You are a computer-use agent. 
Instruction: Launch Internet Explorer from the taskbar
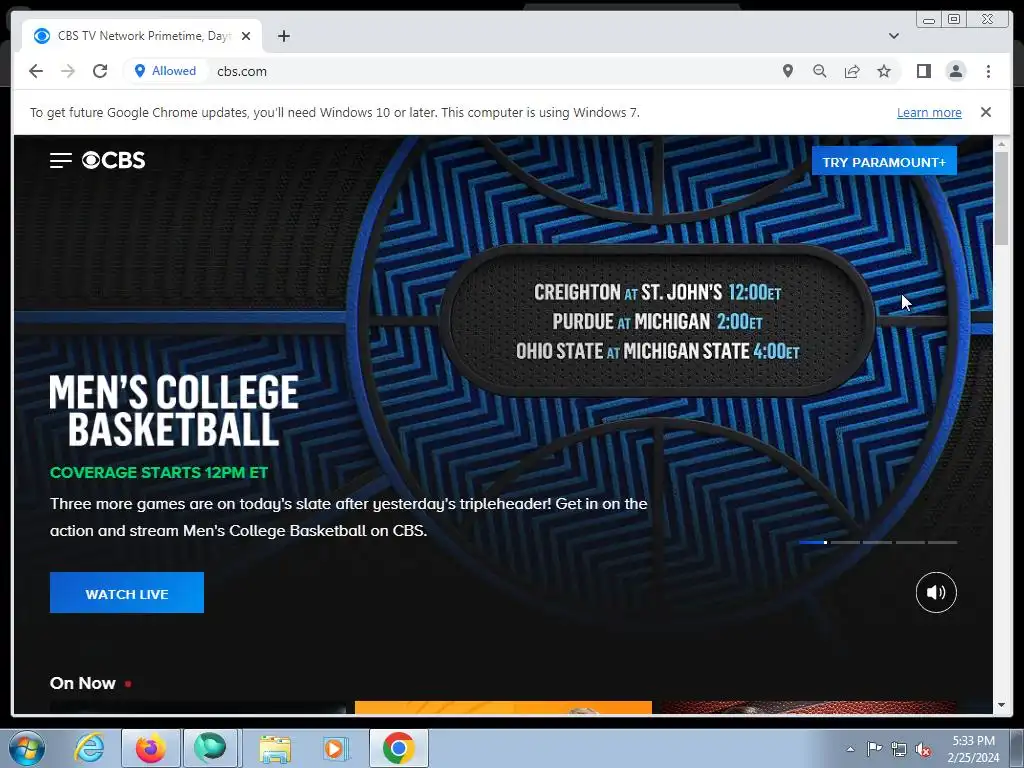coord(89,748)
